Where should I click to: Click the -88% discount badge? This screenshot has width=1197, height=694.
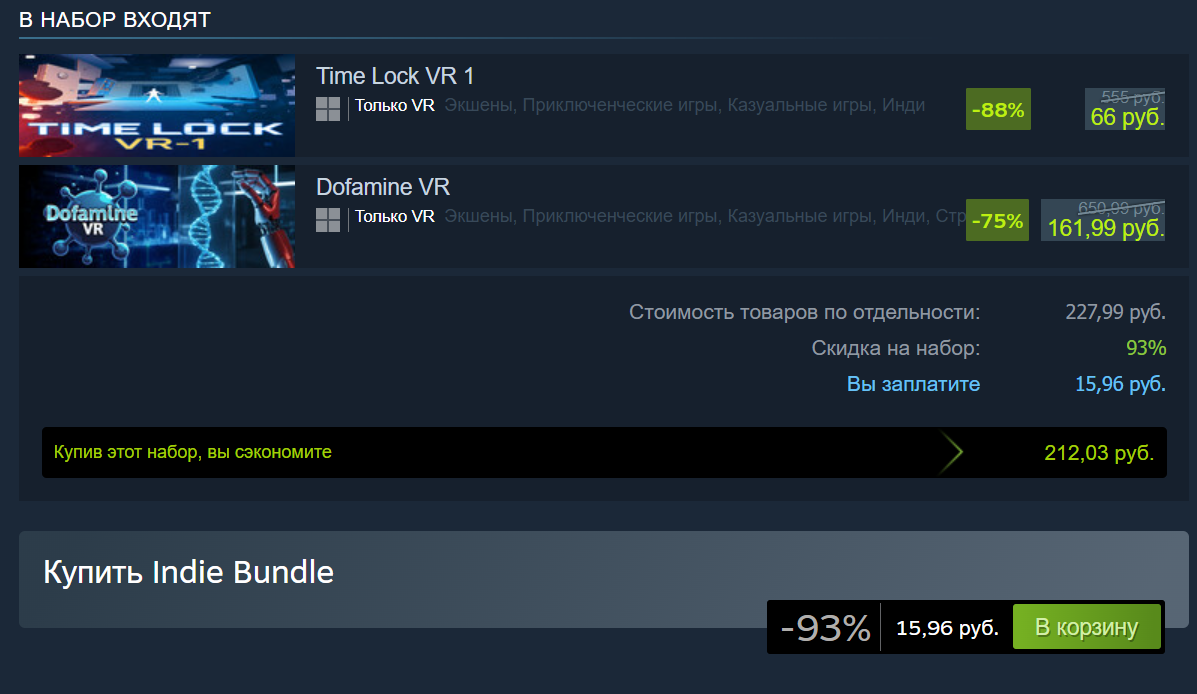[x=998, y=109]
